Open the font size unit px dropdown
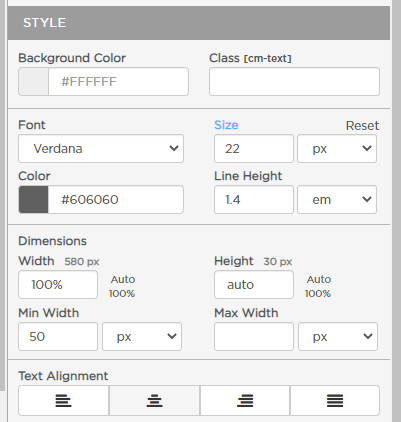The width and height of the screenshot is (401, 422). [337, 149]
